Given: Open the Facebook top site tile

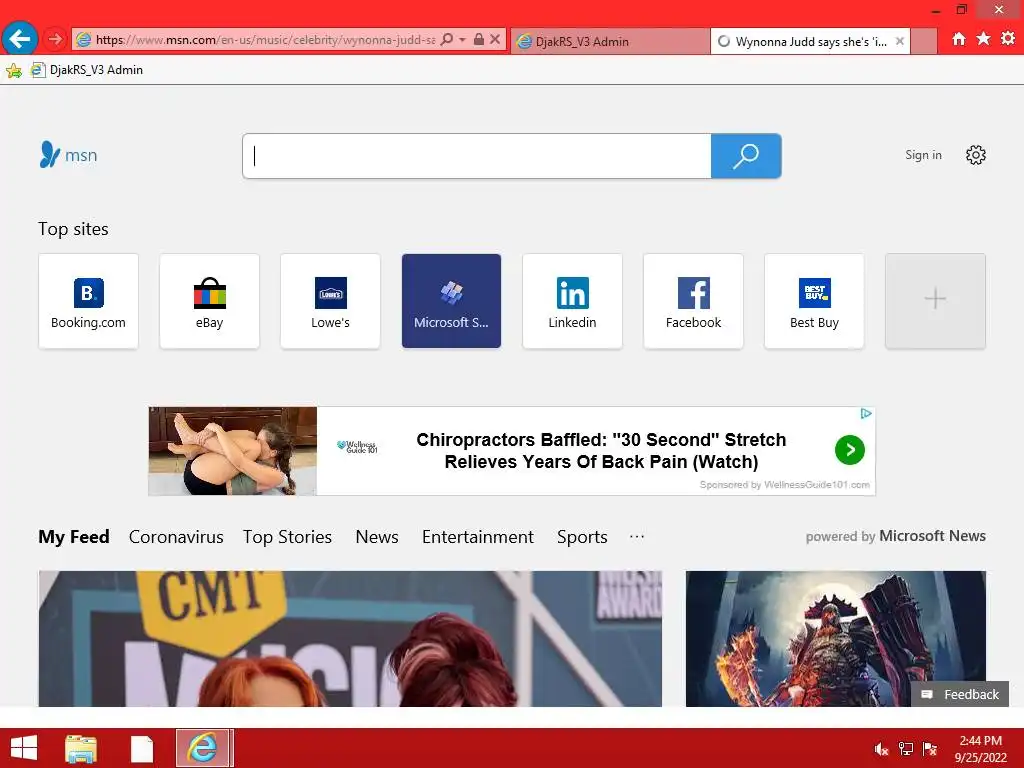Looking at the screenshot, I should (694, 301).
